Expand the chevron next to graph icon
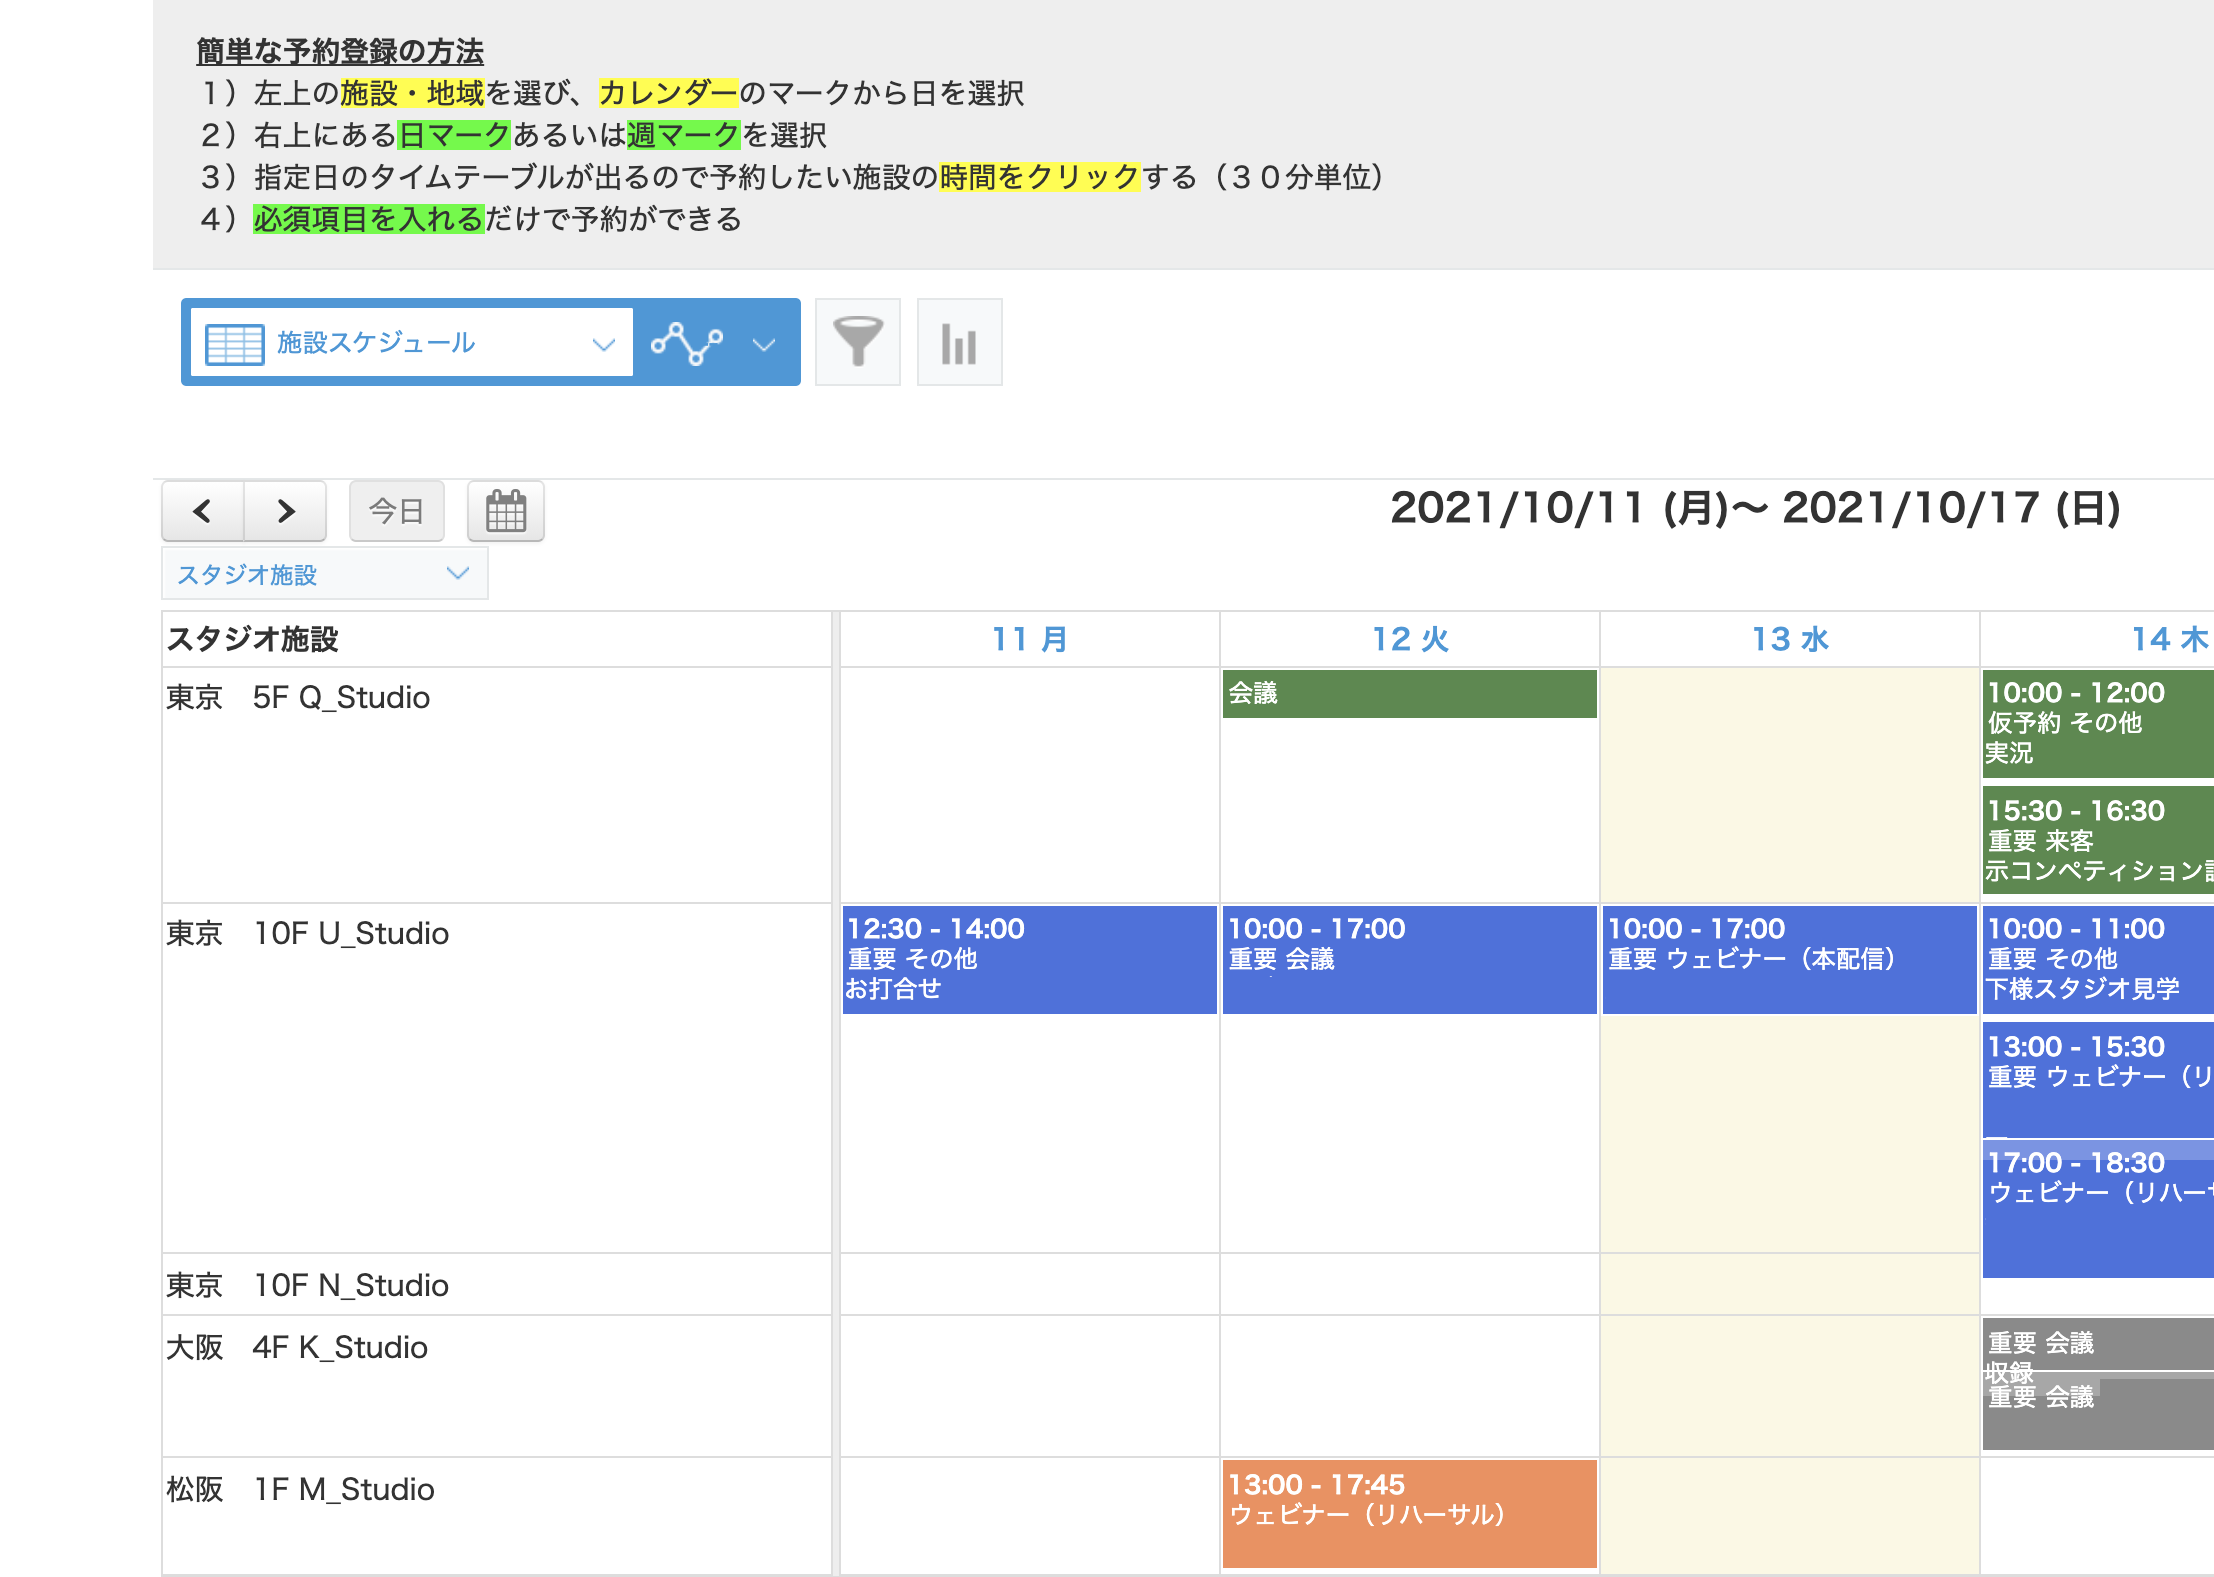The width and height of the screenshot is (2214, 1577). (x=764, y=344)
